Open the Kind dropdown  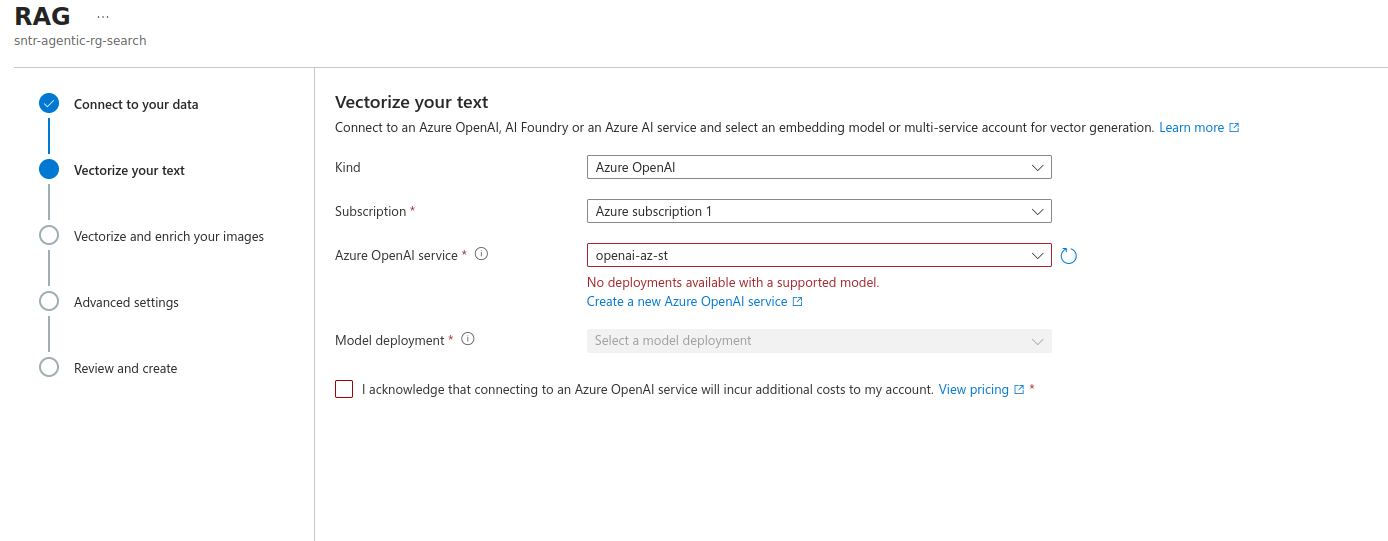click(818, 167)
